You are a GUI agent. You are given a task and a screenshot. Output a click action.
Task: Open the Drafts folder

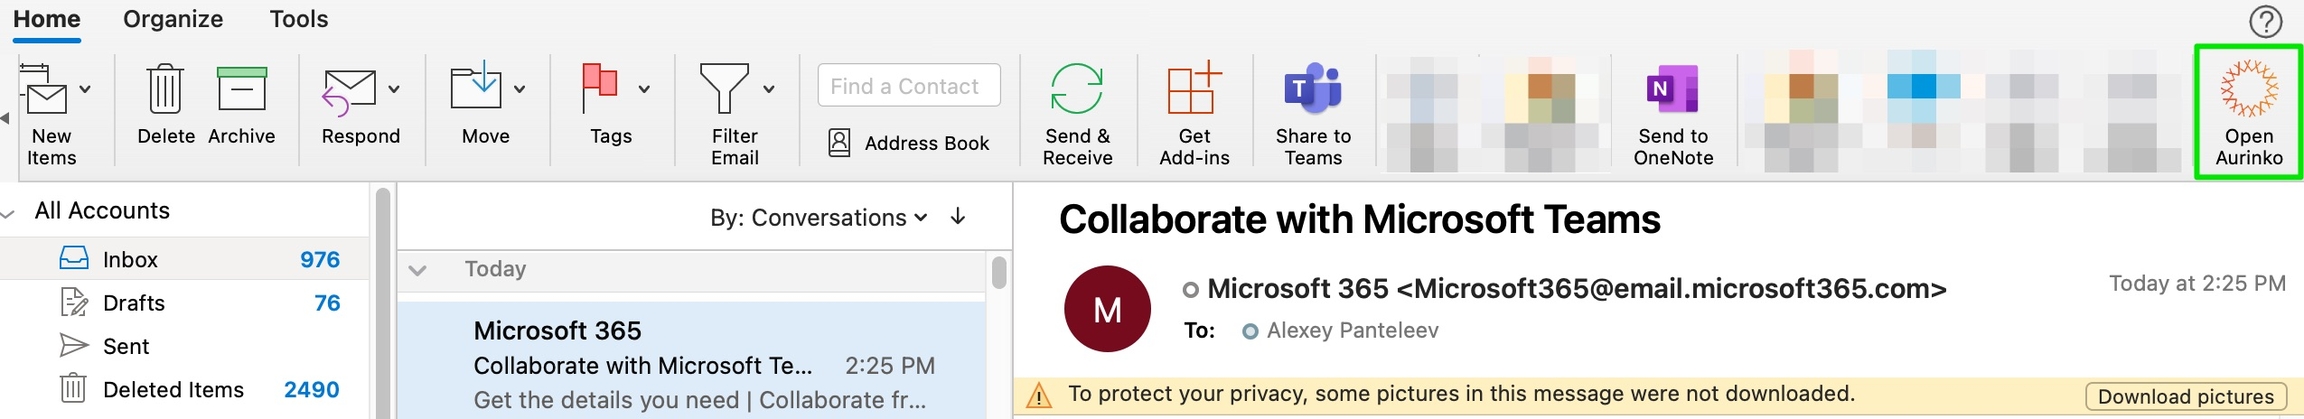point(133,303)
